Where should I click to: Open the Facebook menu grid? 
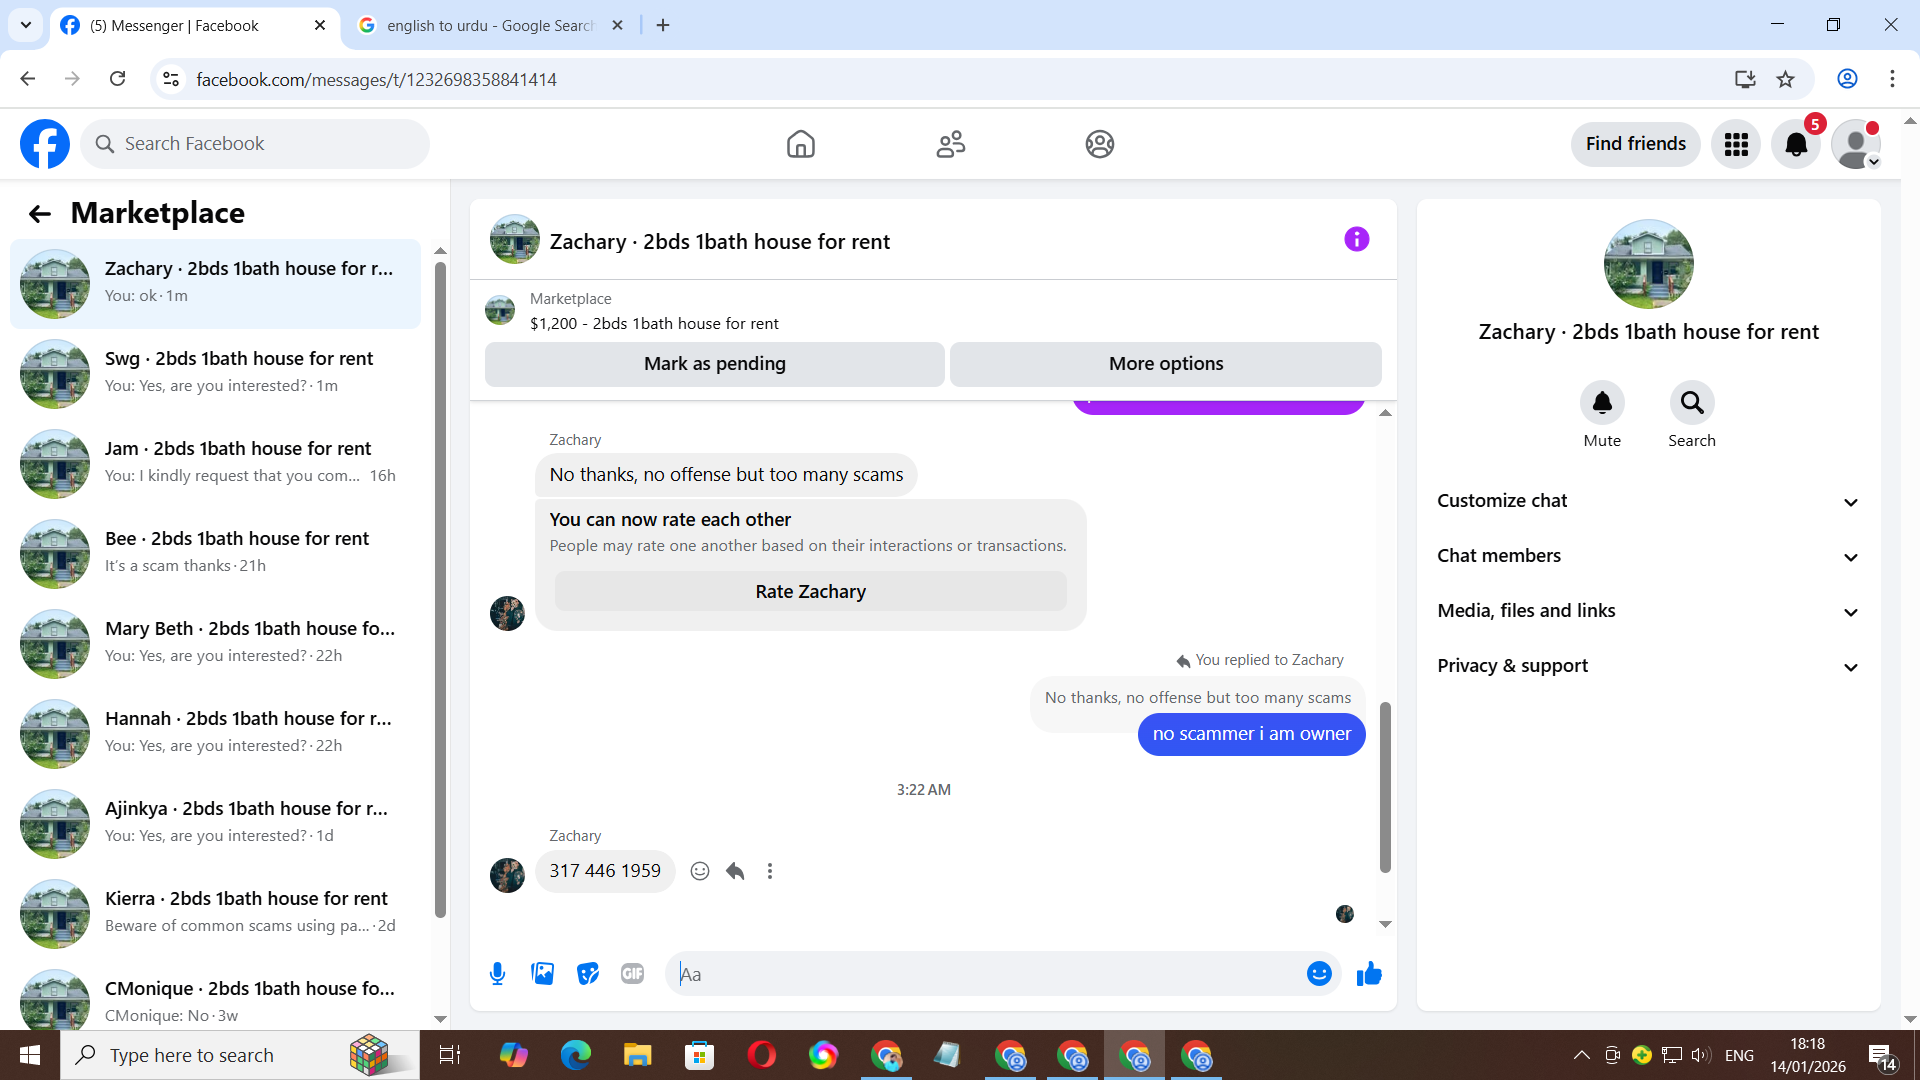pos(1736,144)
